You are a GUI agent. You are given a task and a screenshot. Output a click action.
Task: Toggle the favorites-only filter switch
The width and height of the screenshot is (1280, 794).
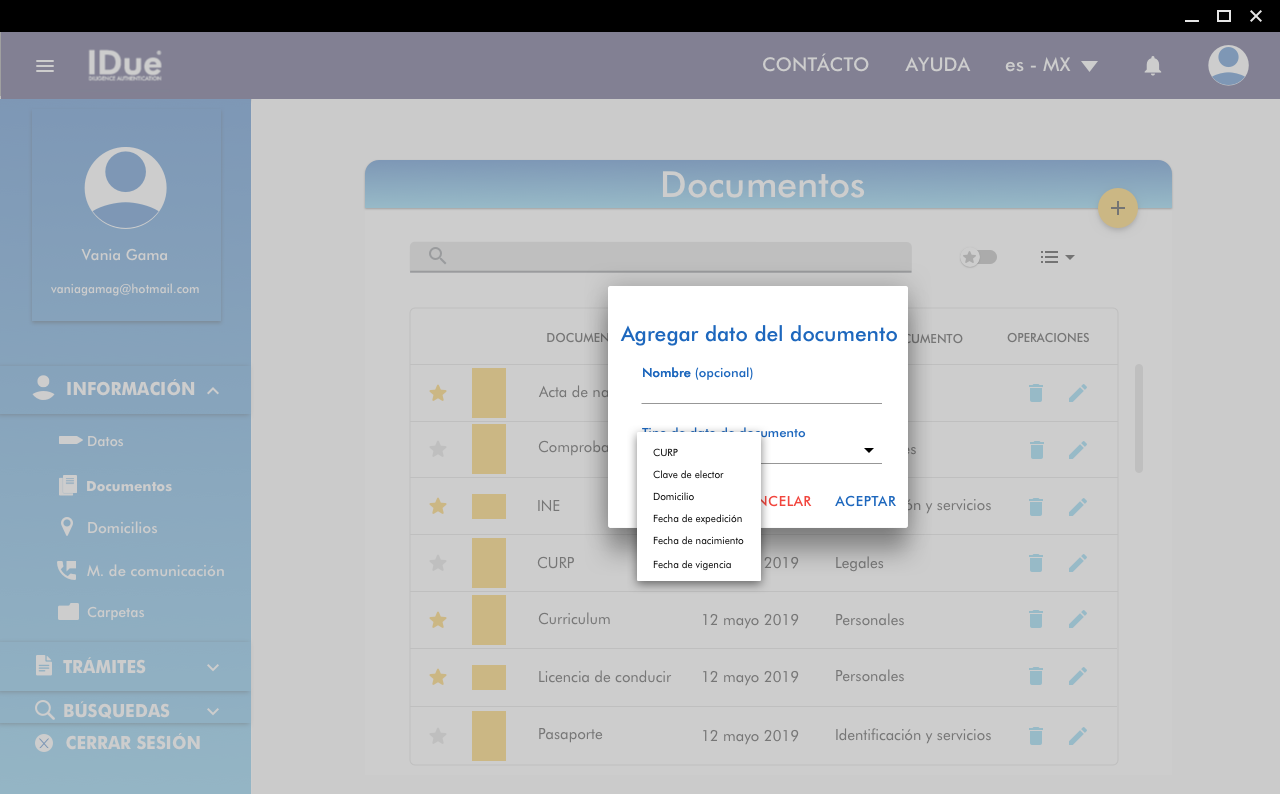[x=978, y=257]
